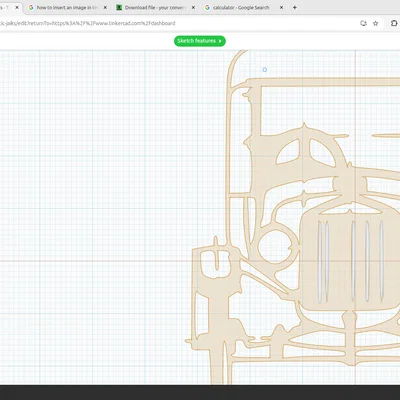Screen dimensions: 400x400
Task: Bookmark this page with the star icon
Action: [376, 23]
